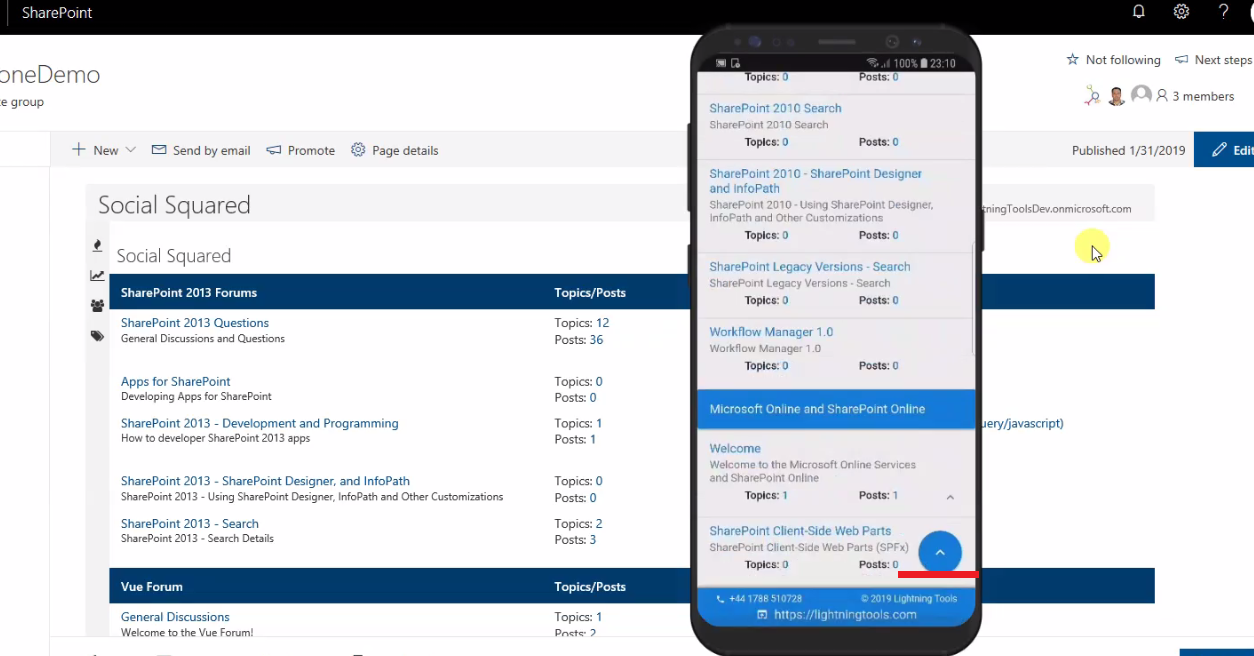Click the first colorful member avatar
The image size is (1254, 656).
(x=1093, y=95)
